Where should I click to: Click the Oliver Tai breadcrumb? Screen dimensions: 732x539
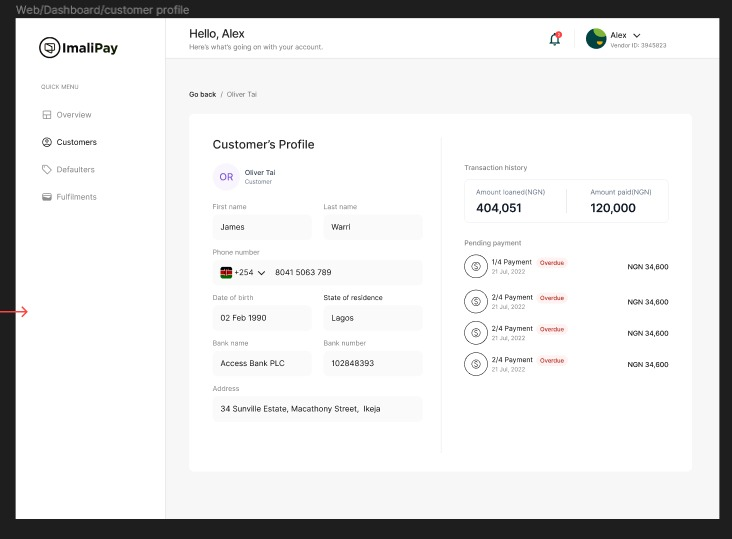click(242, 94)
